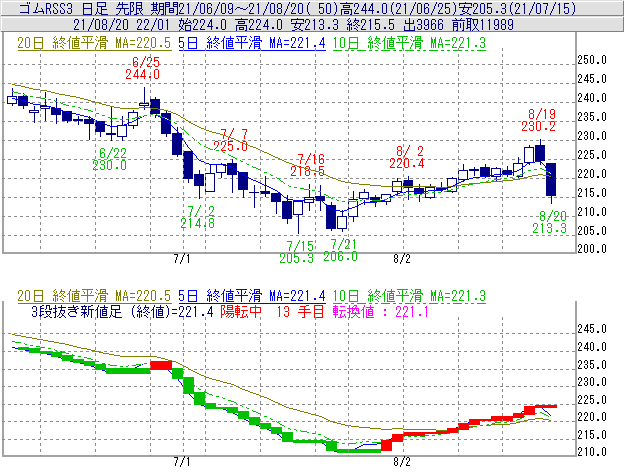624x475 pixels.
Task: Click the ゴムRSS3 日足 先限 title text
Action: point(82,8)
